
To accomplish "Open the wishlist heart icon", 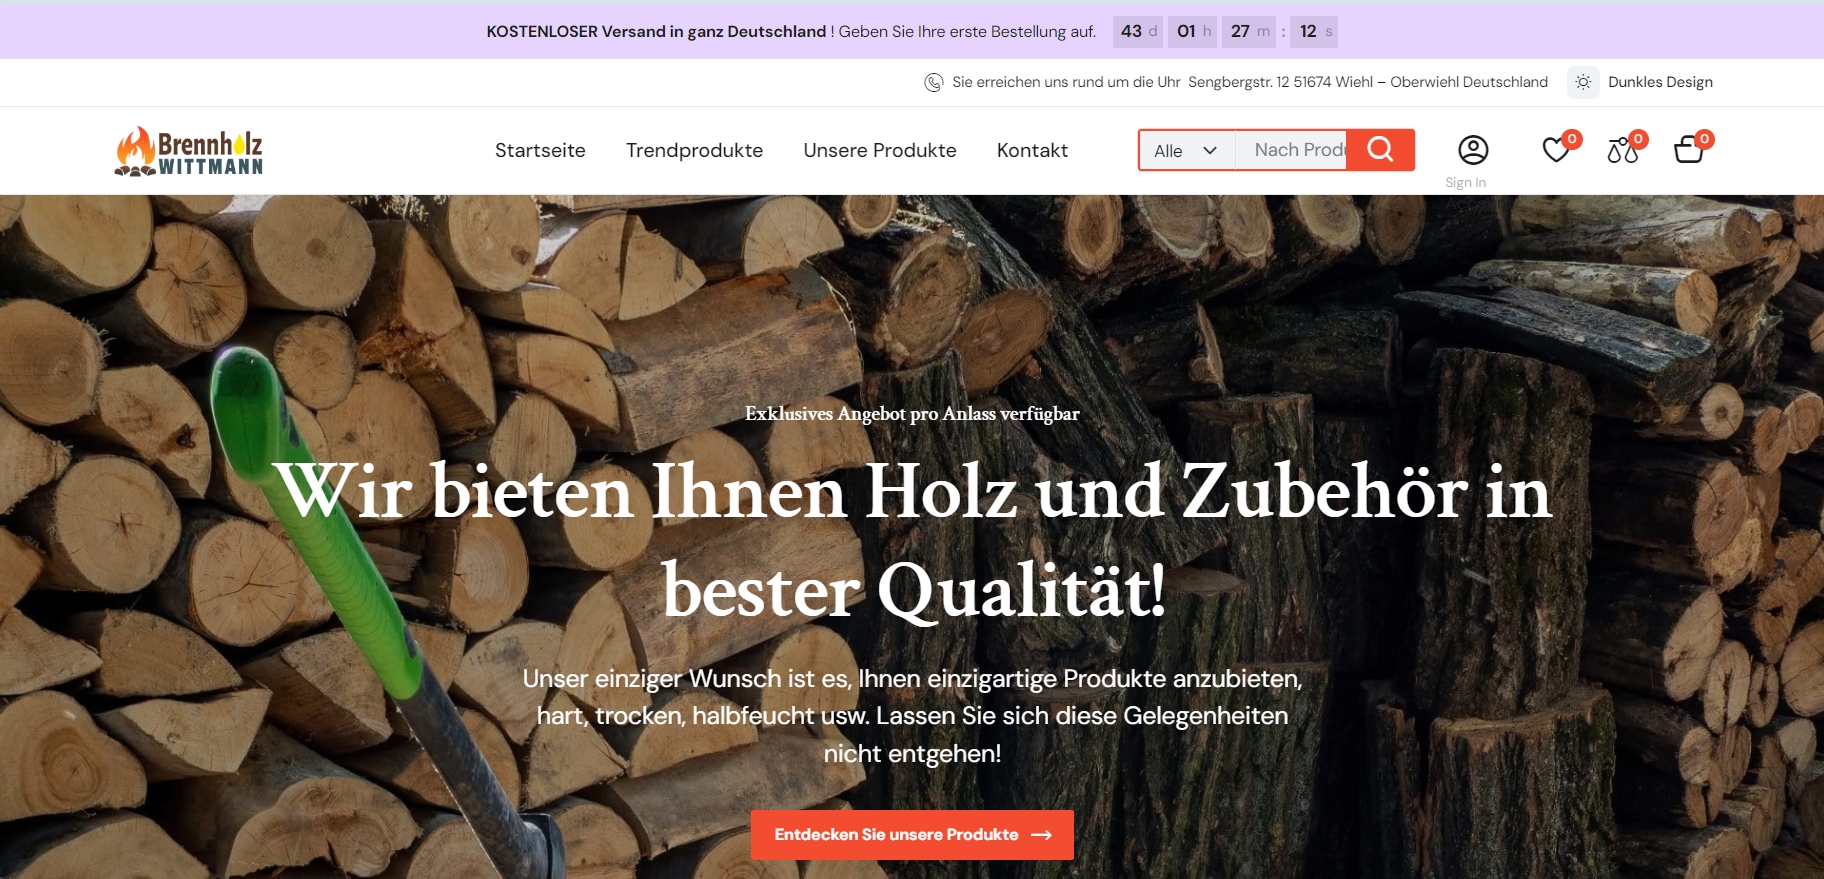I will pyautogui.click(x=1557, y=150).
